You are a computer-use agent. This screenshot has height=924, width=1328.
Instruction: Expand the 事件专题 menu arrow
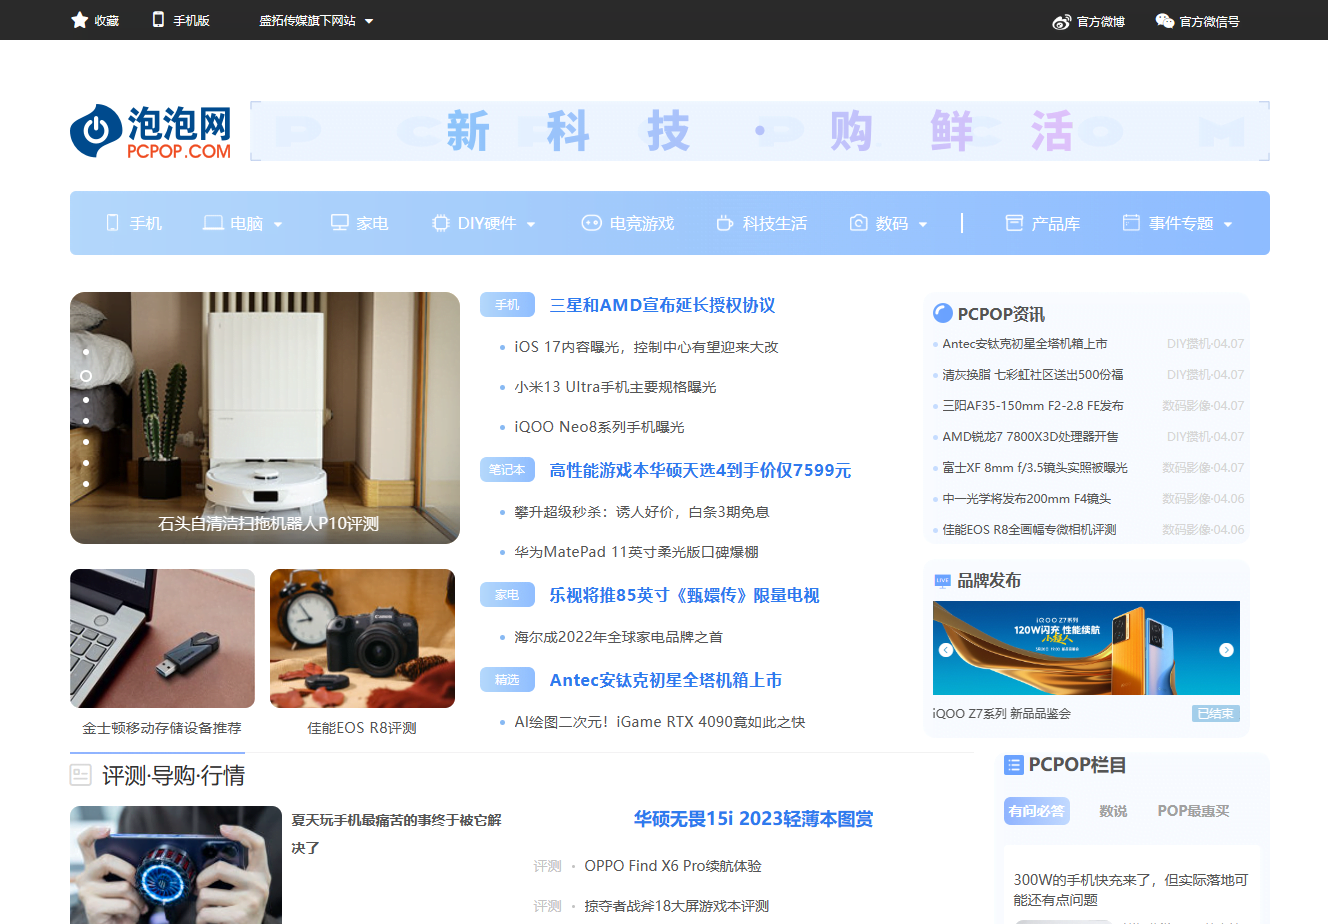[1228, 224]
